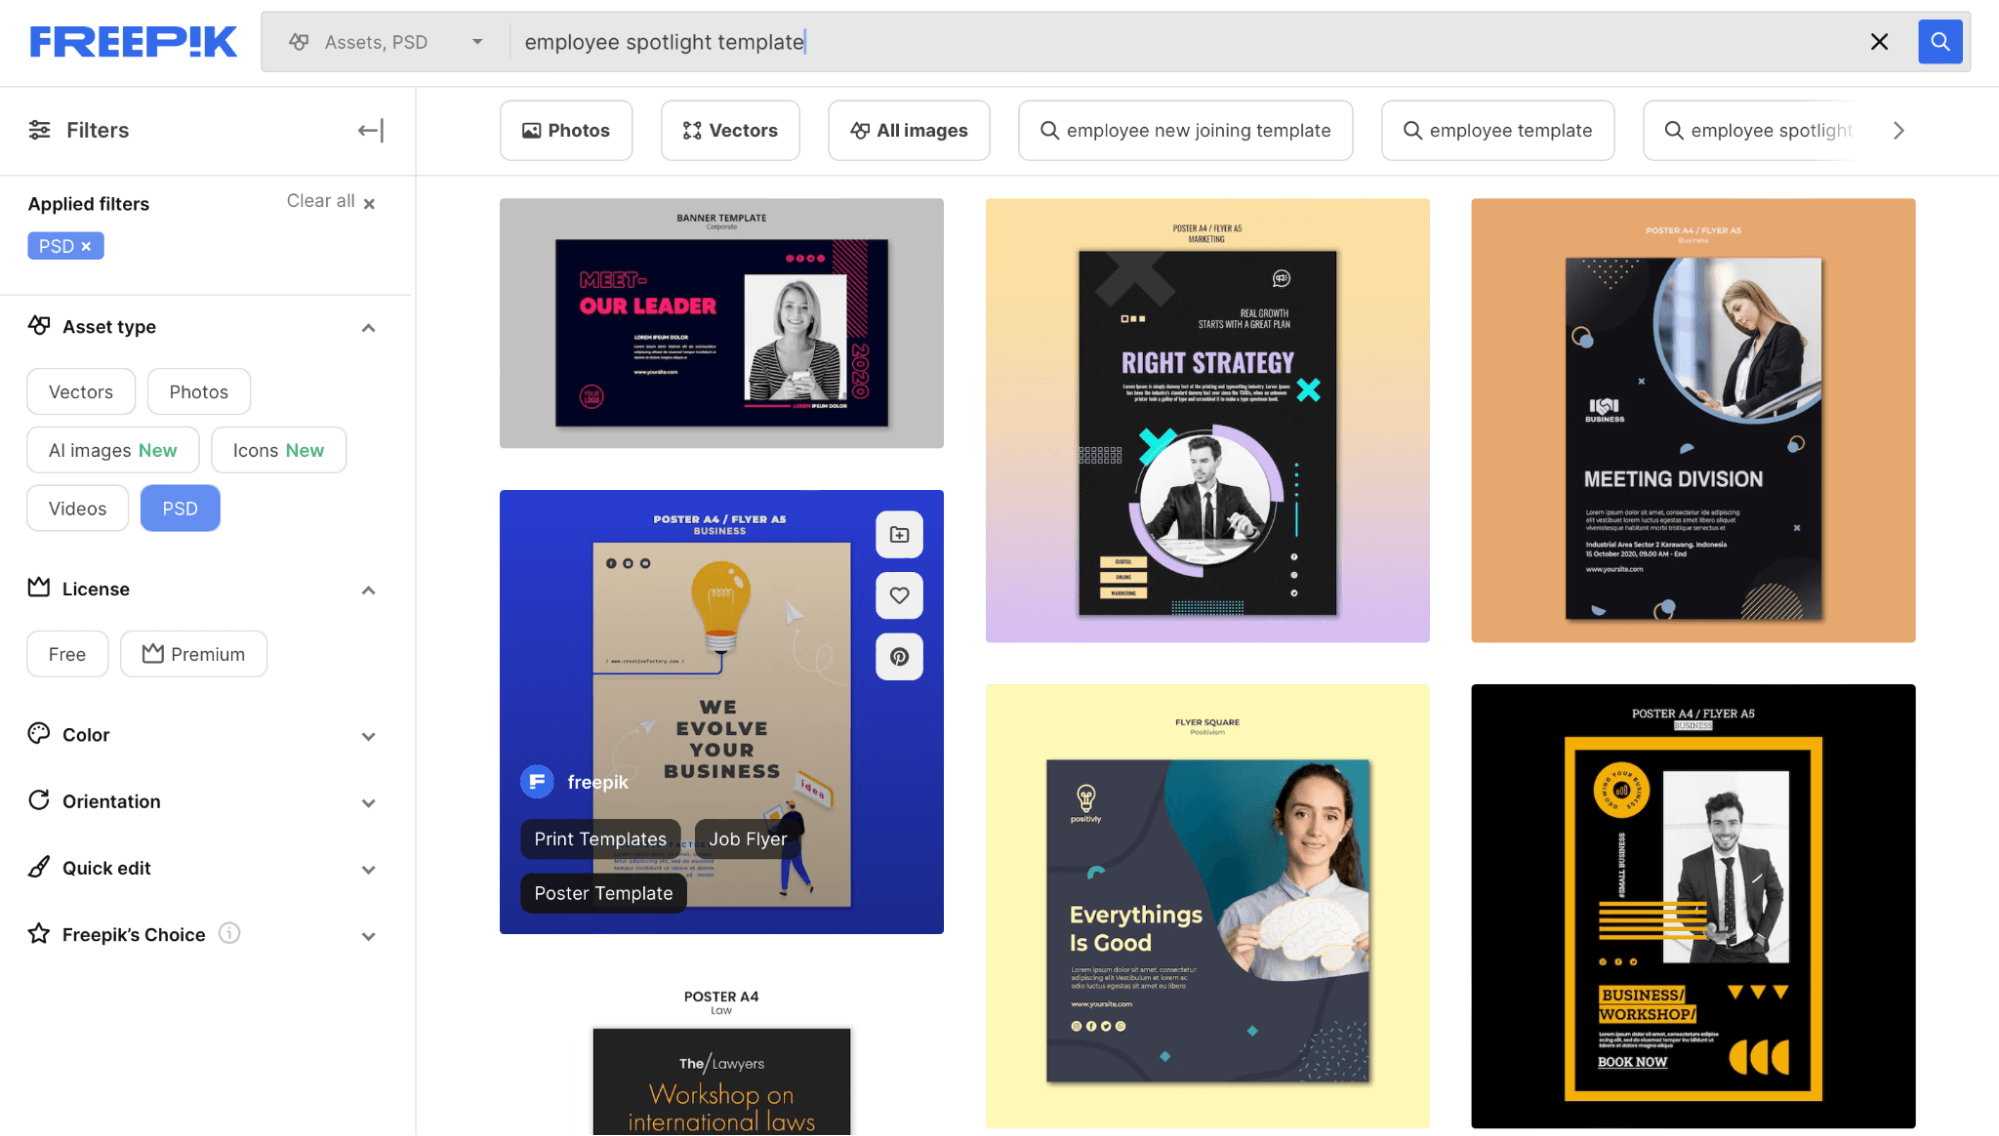This screenshot has height=1136, width=1999.
Task: Share the poster on Pinterest
Action: (x=899, y=657)
